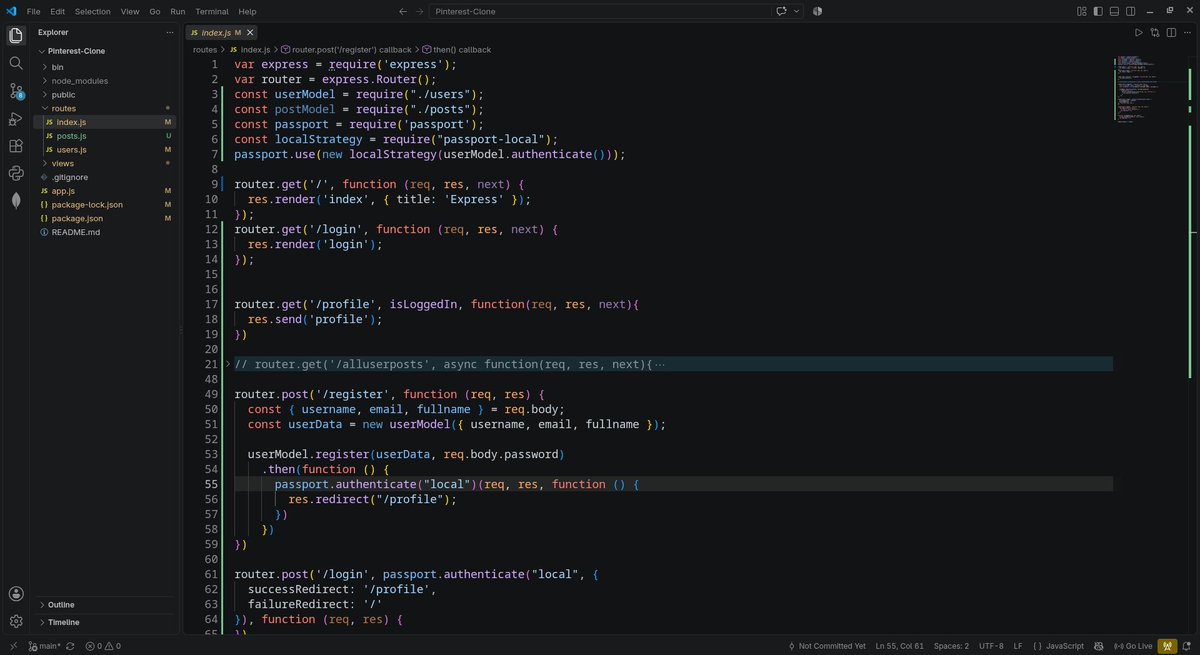Open the View menu
This screenshot has width=1200, height=655.
tap(130, 11)
